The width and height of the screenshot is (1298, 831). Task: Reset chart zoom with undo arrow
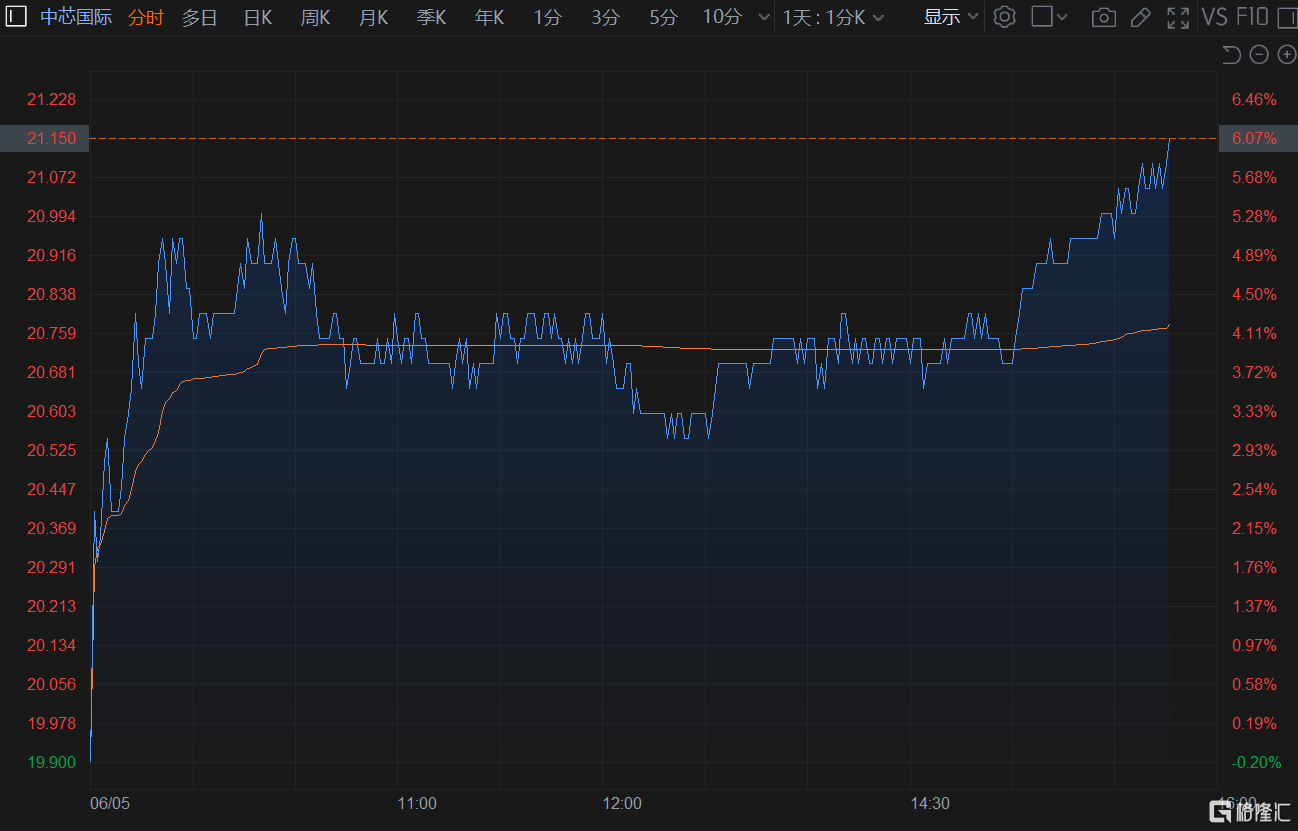tap(1231, 55)
